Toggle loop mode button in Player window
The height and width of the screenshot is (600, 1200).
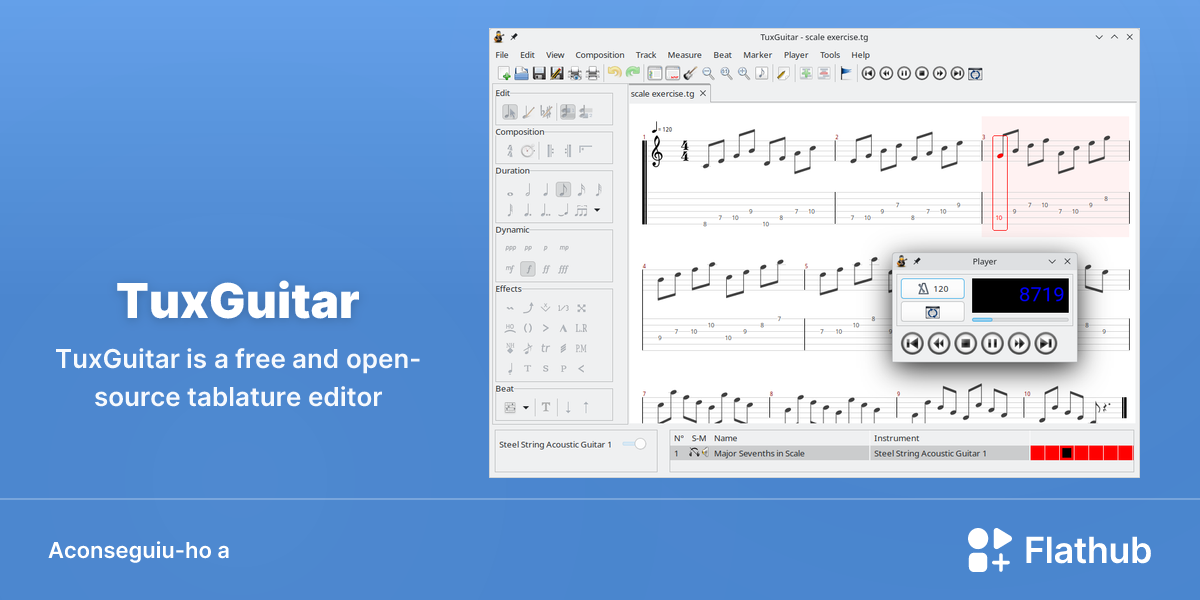click(932, 312)
